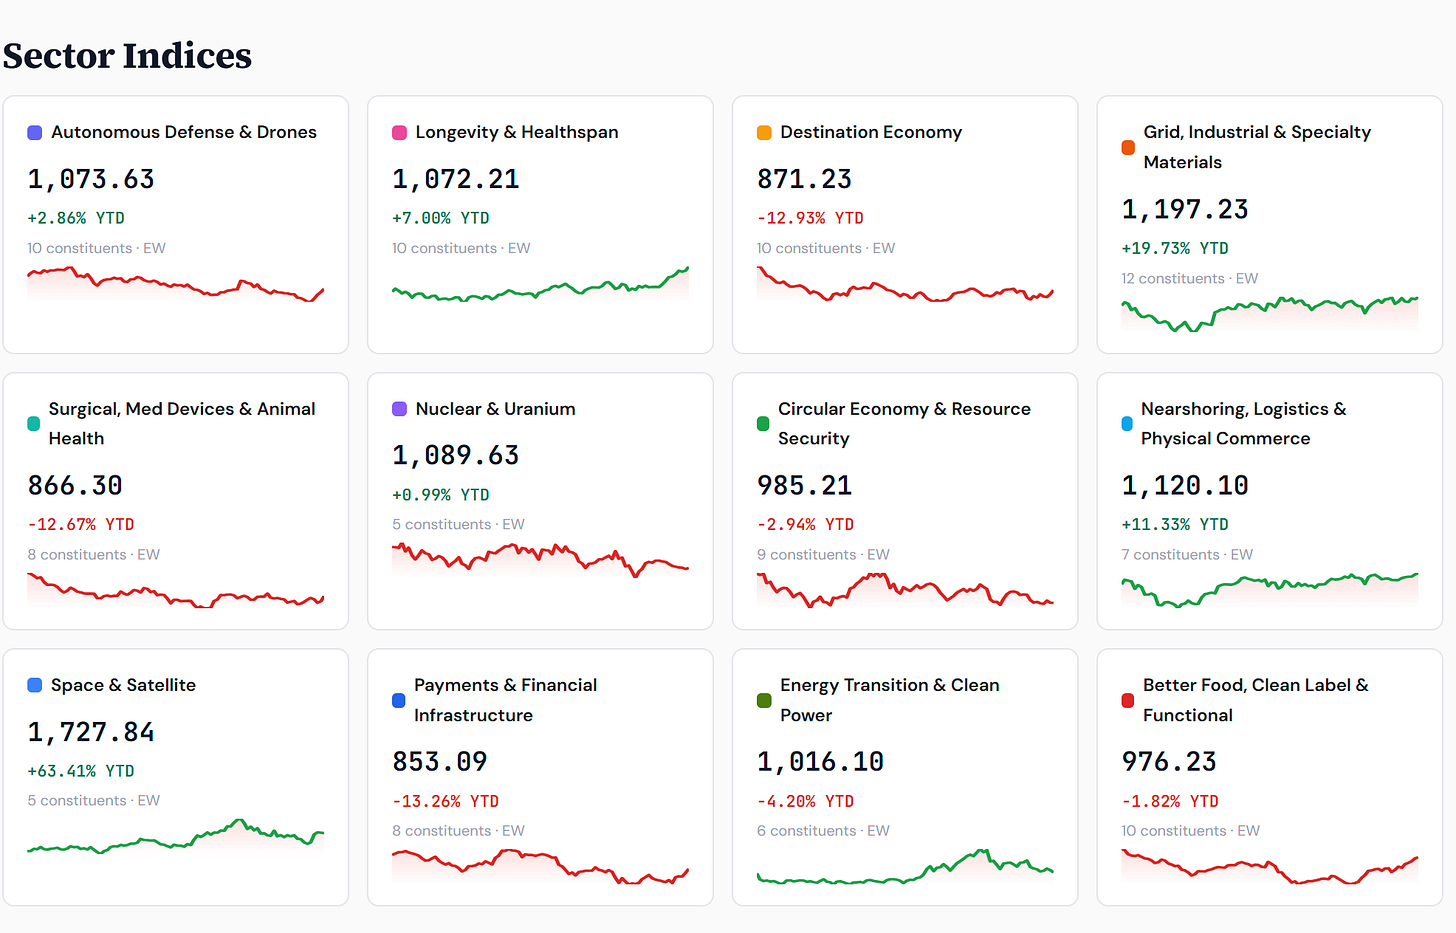This screenshot has height=933, width=1456.
Task: Click the red-orange swatch beside Grid, Industrial & Specialty Materials
Action: click(1128, 147)
